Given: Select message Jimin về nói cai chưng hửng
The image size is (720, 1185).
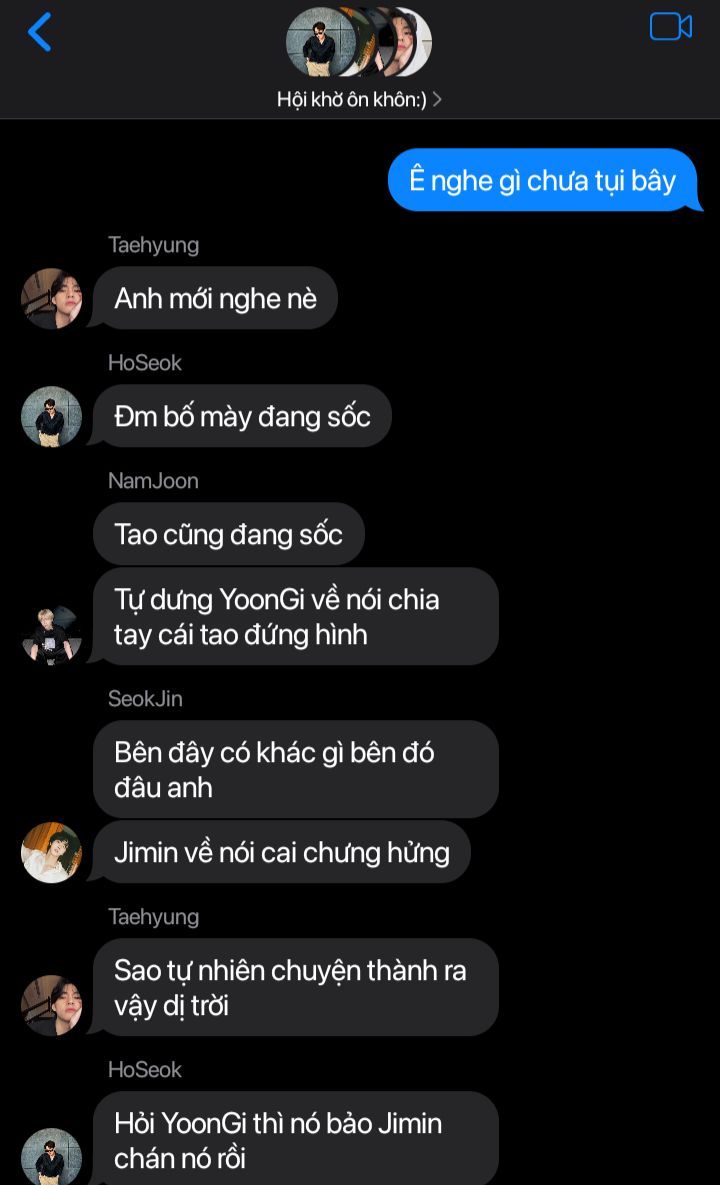Looking at the screenshot, I should click(281, 852).
